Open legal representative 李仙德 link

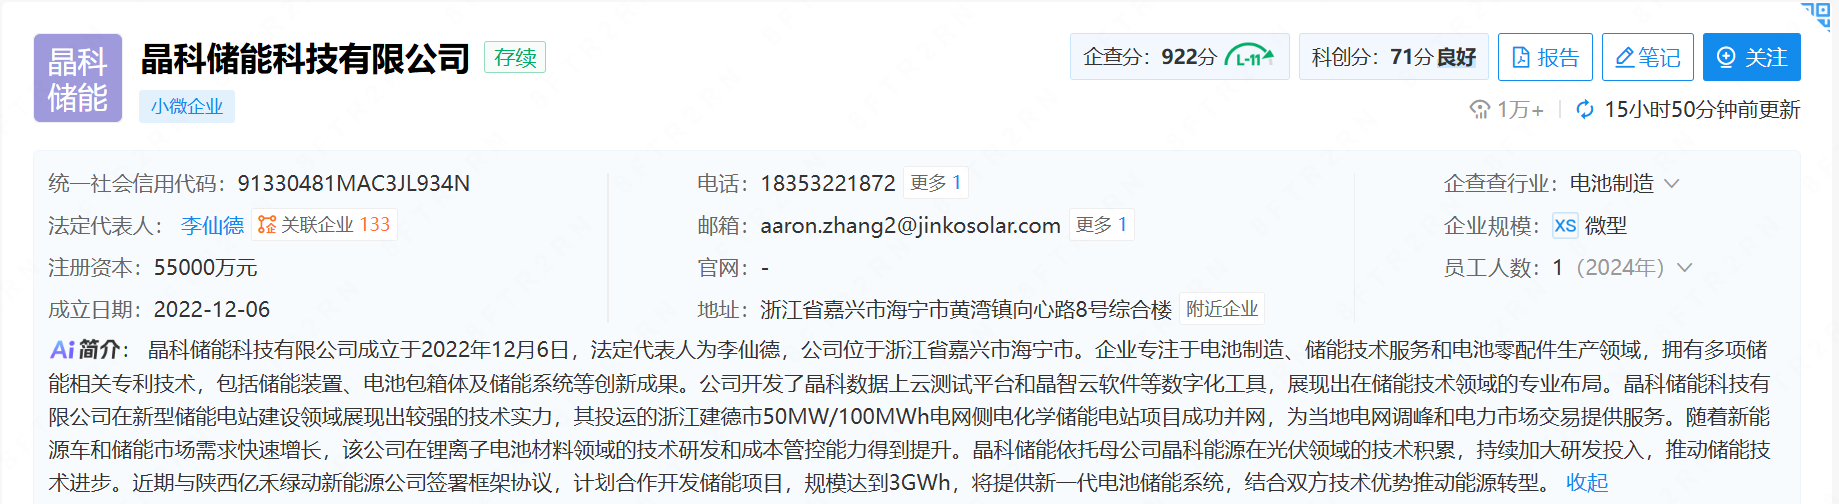click(x=212, y=226)
